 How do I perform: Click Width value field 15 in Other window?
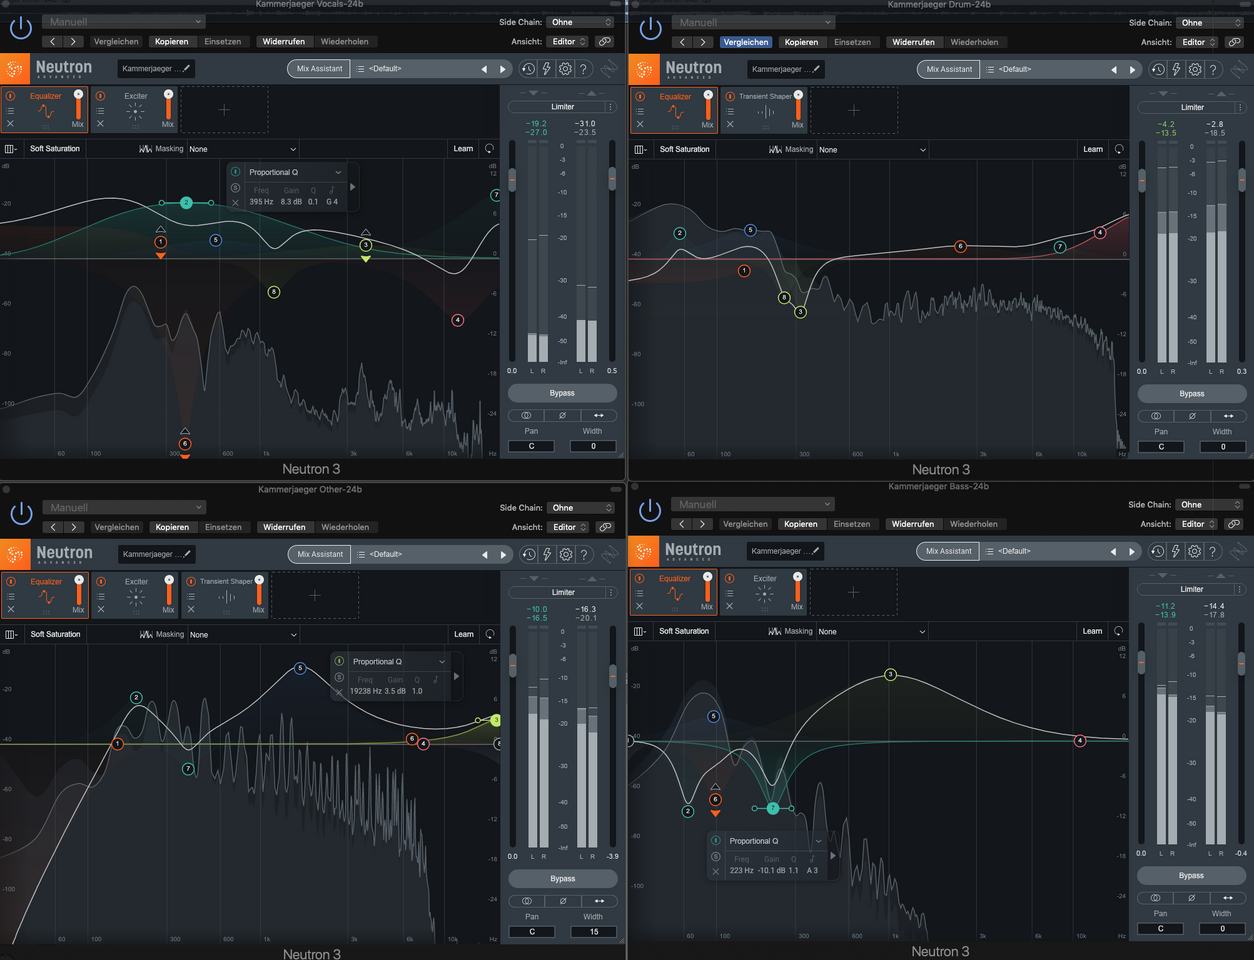tap(593, 932)
